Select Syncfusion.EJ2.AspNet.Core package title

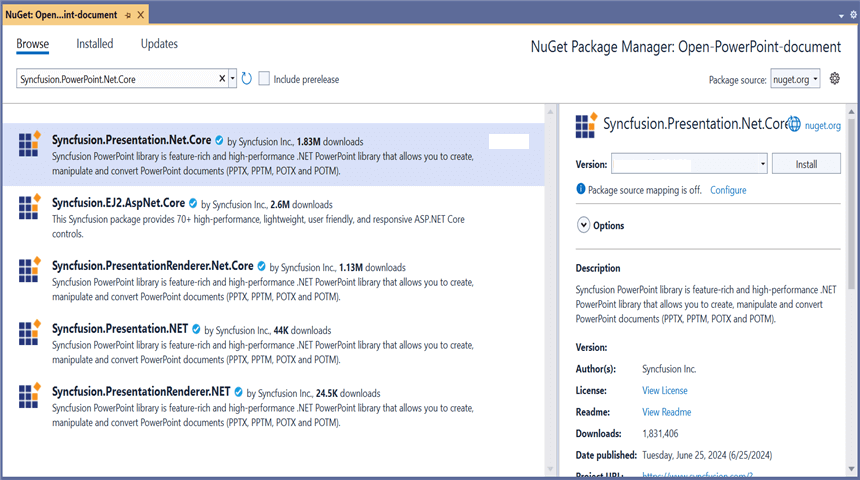(118, 203)
